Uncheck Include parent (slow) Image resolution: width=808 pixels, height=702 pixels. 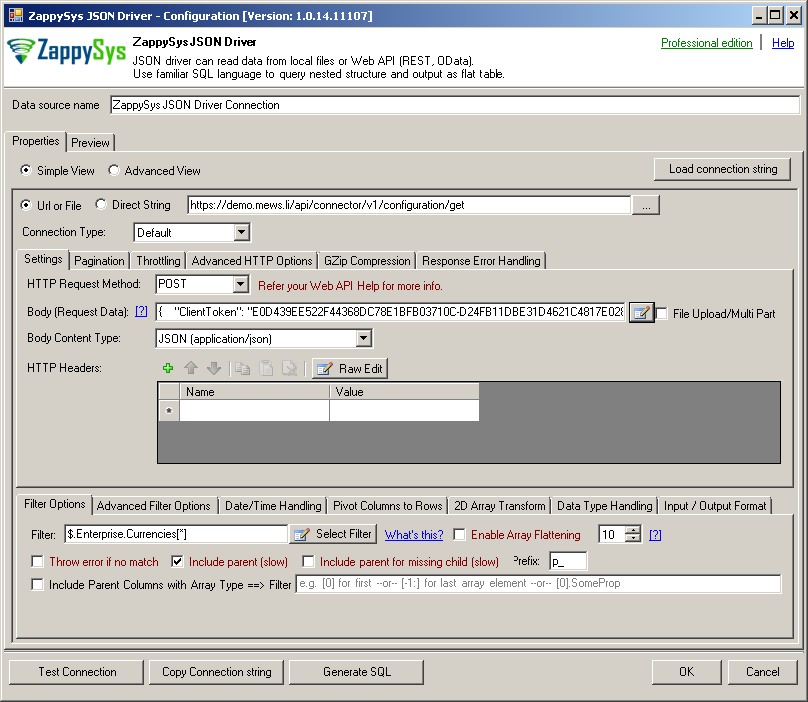178,562
